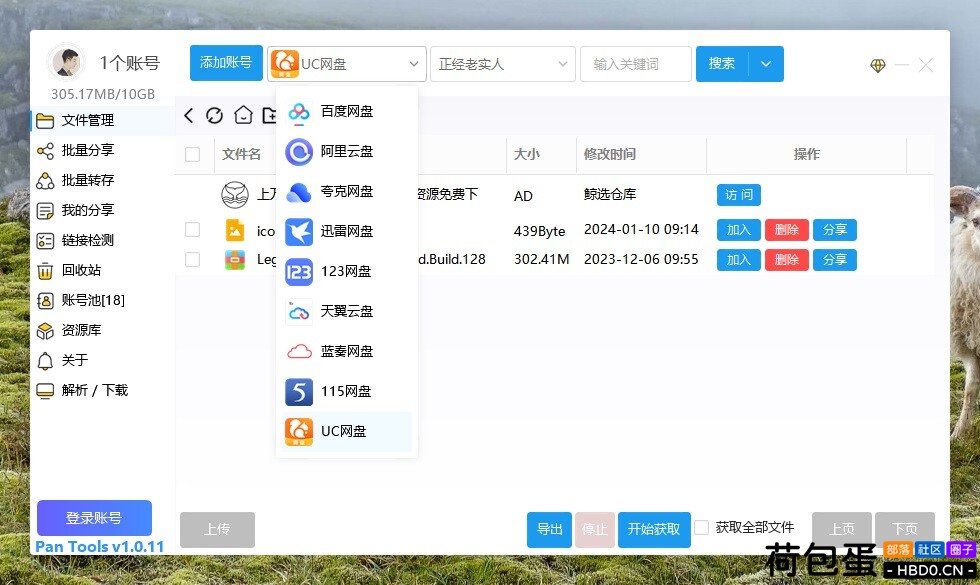Click the ad row round logo icon
This screenshot has height=585, width=980.
[x=235, y=194]
